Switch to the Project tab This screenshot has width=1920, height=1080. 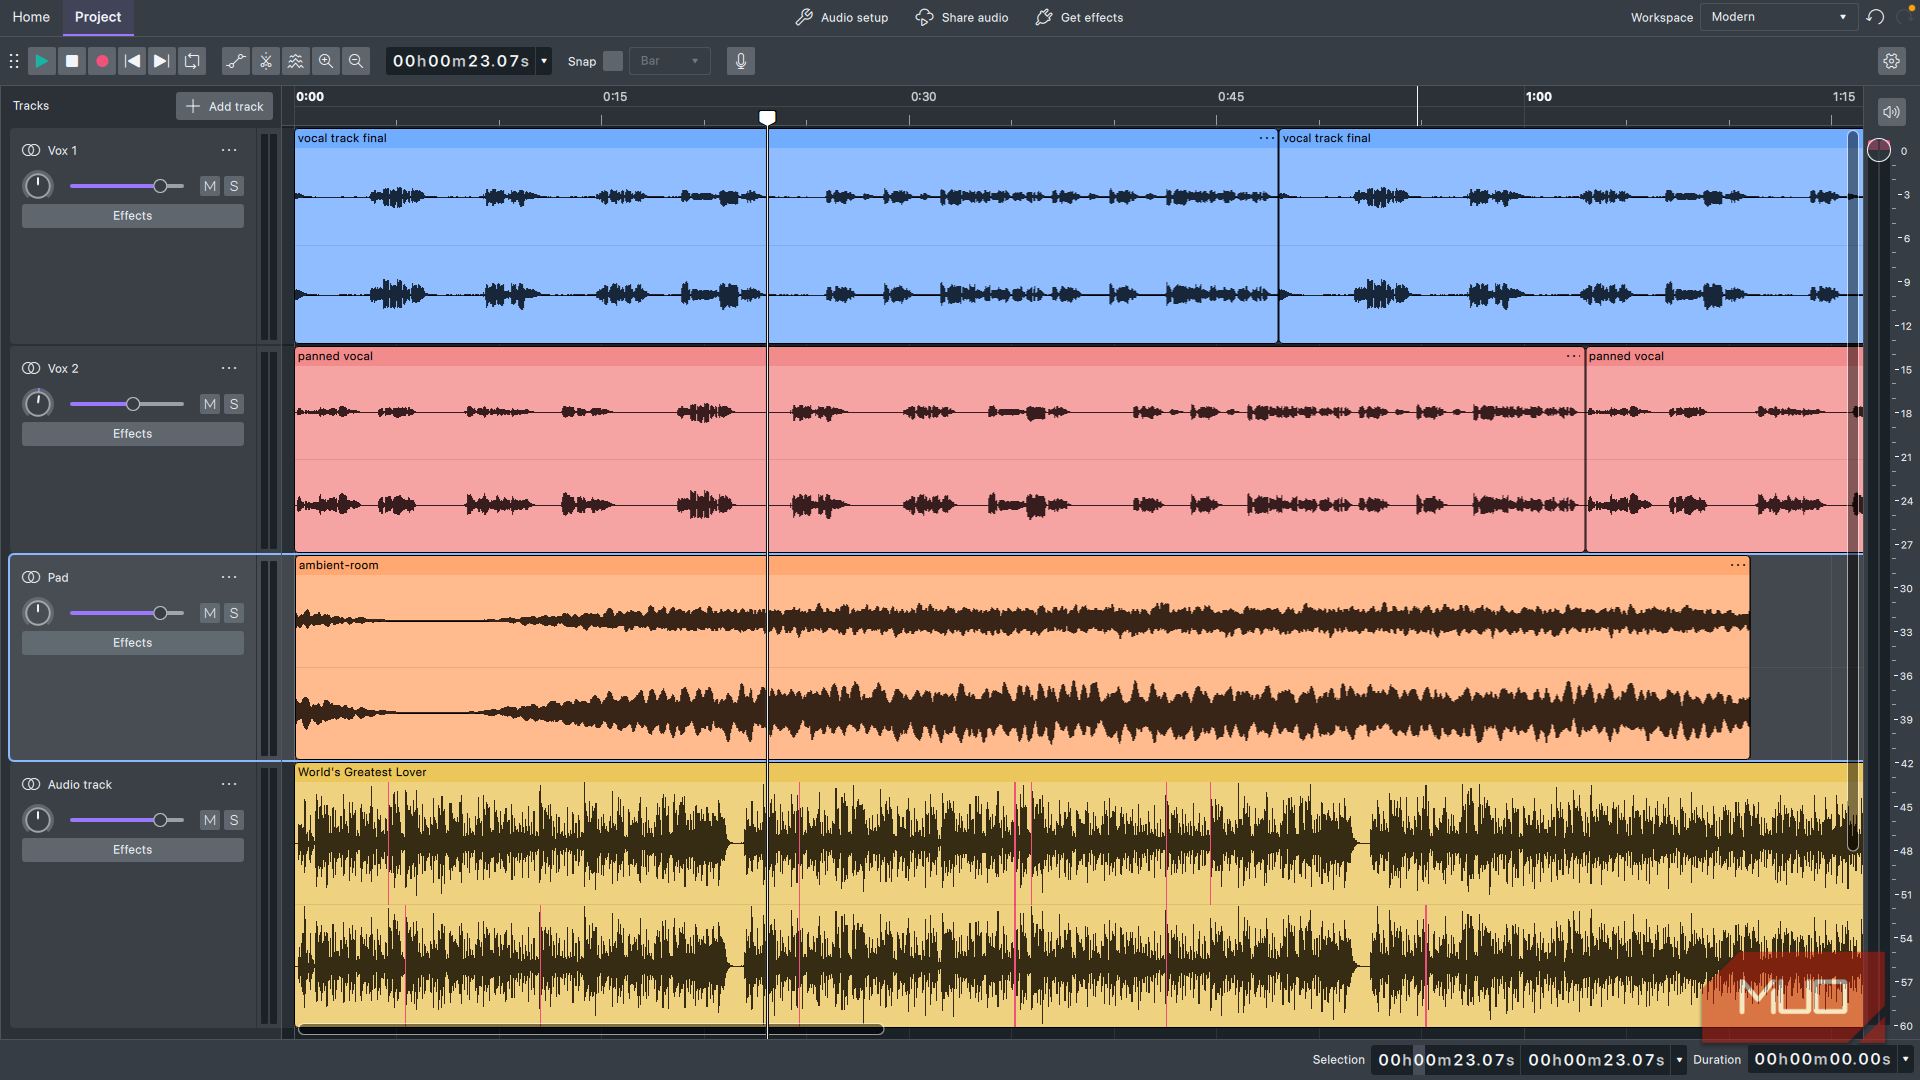[x=98, y=17]
